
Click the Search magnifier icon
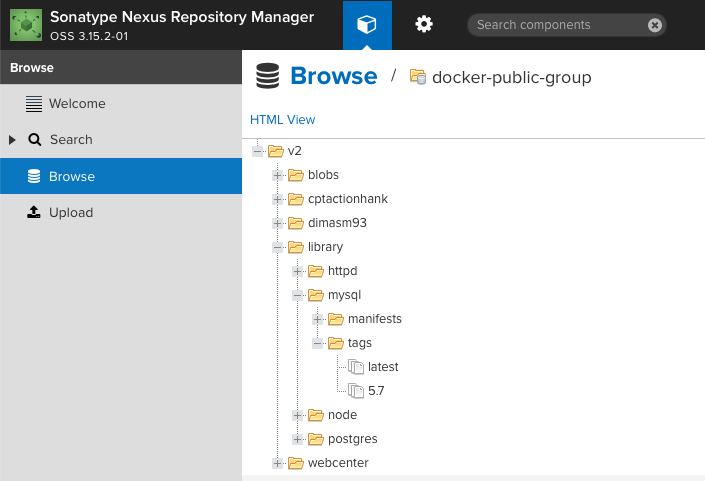[x=35, y=139]
